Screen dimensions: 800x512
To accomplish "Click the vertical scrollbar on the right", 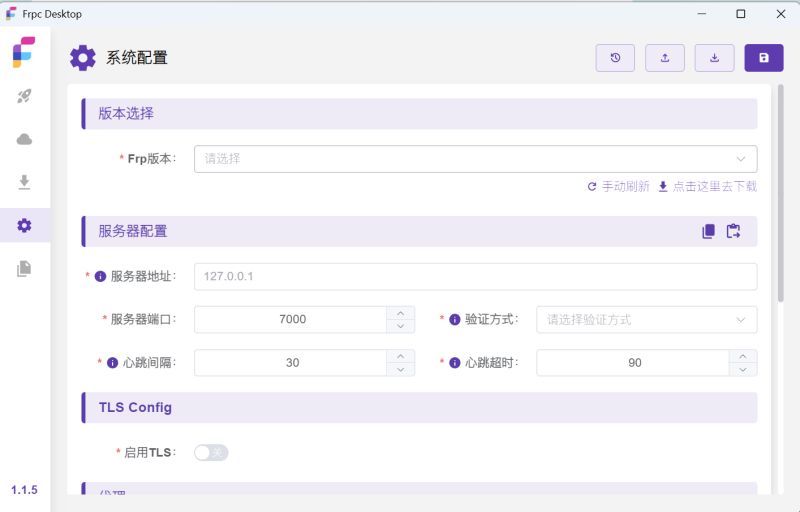I will 780,200.
